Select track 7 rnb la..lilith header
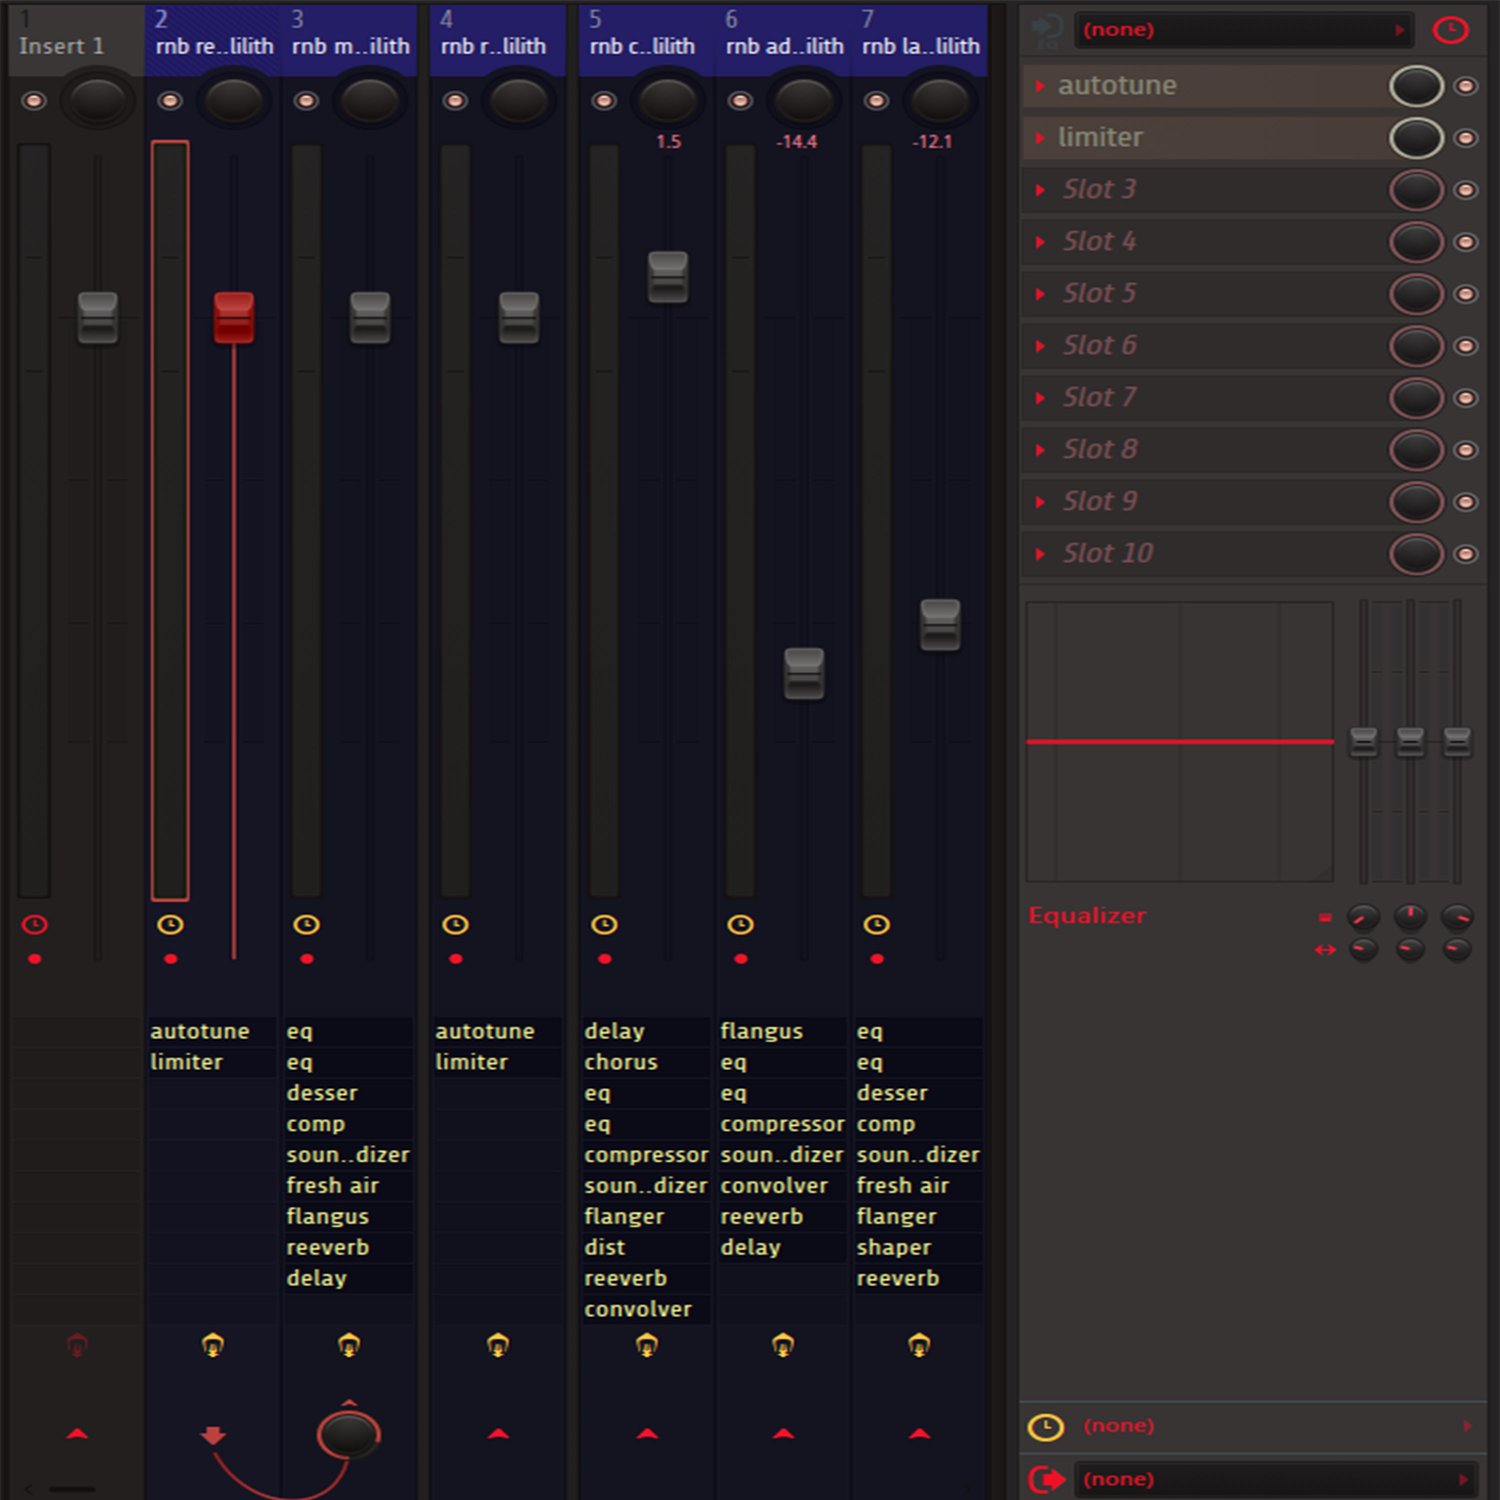 tap(920, 40)
